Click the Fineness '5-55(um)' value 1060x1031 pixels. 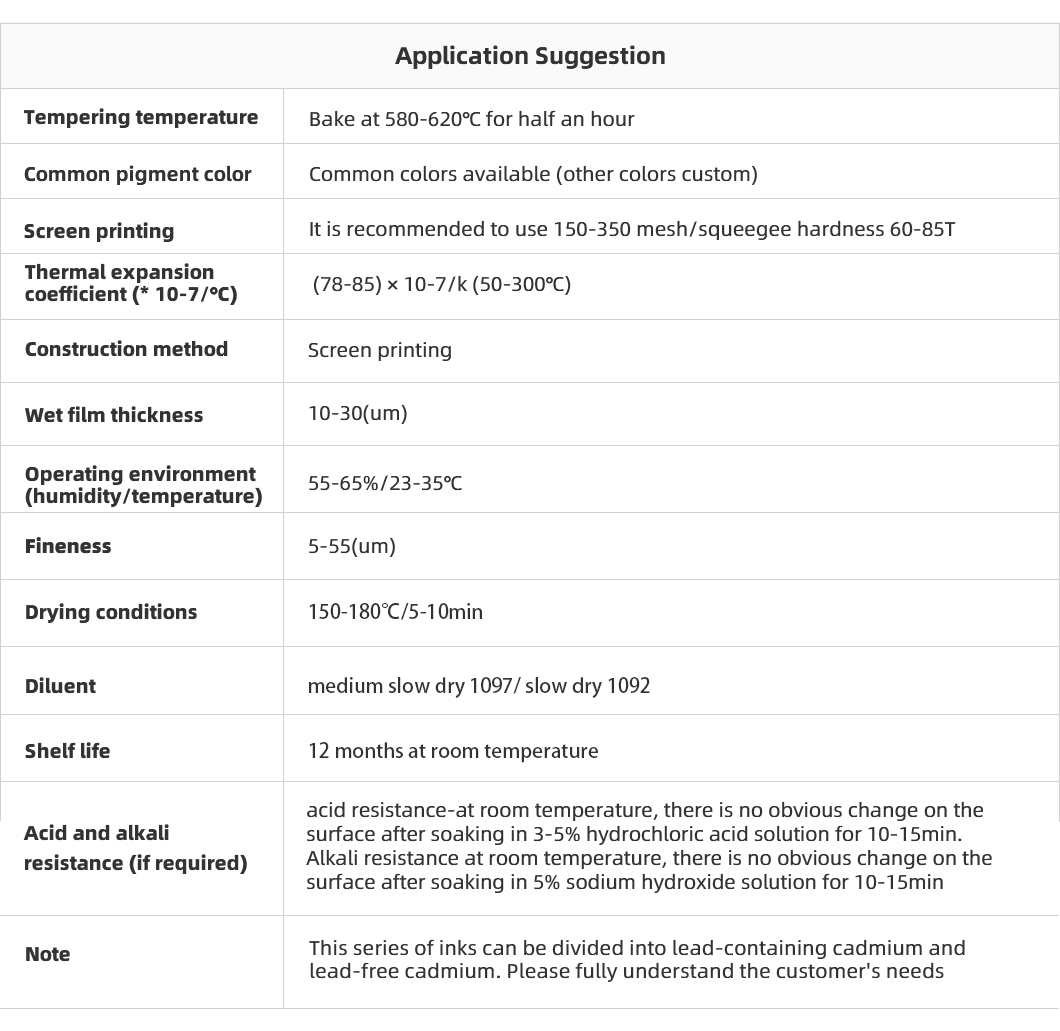tap(352, 546)
